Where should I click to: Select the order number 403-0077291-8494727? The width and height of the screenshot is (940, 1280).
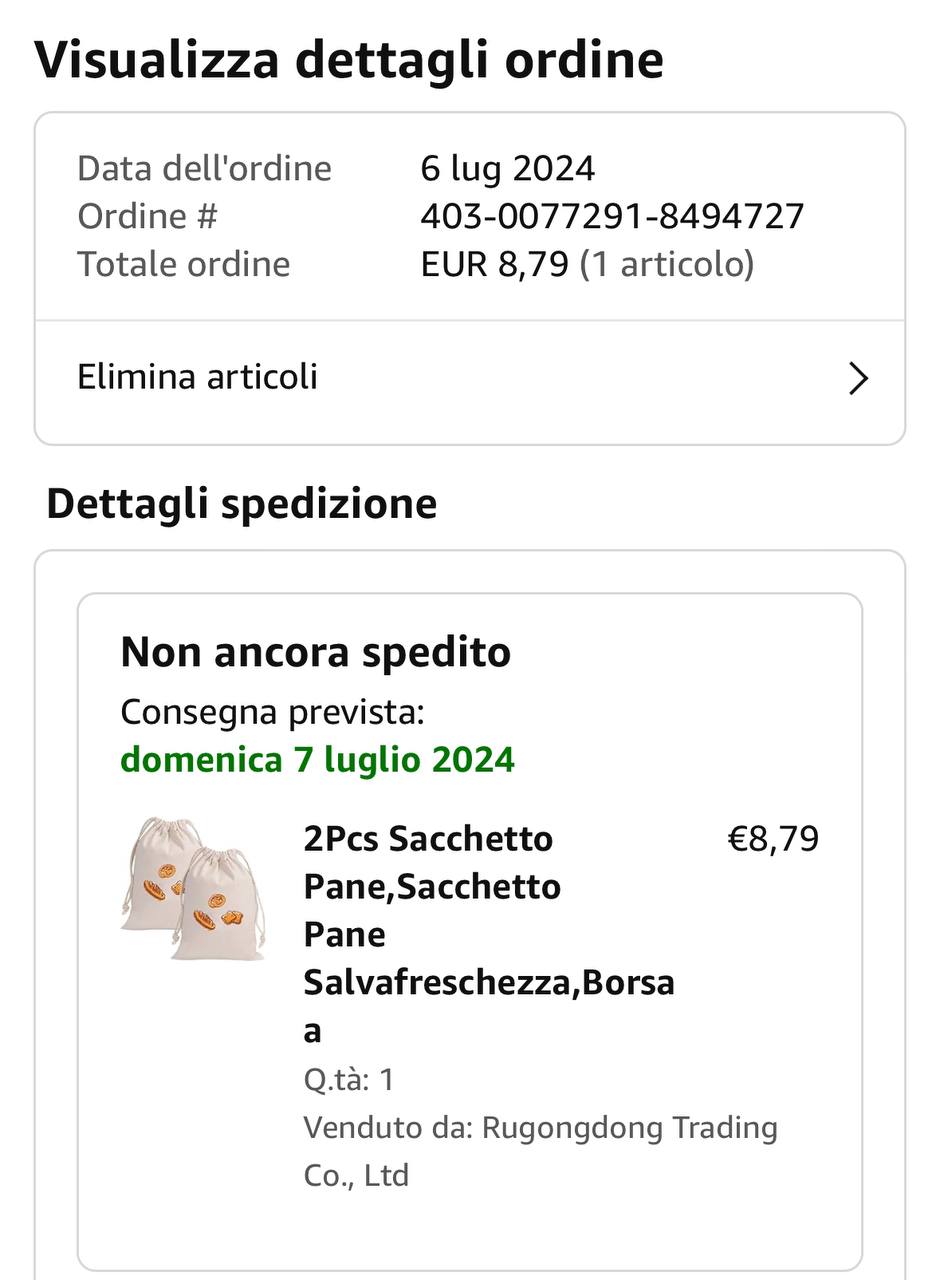[x=611, y=216]
